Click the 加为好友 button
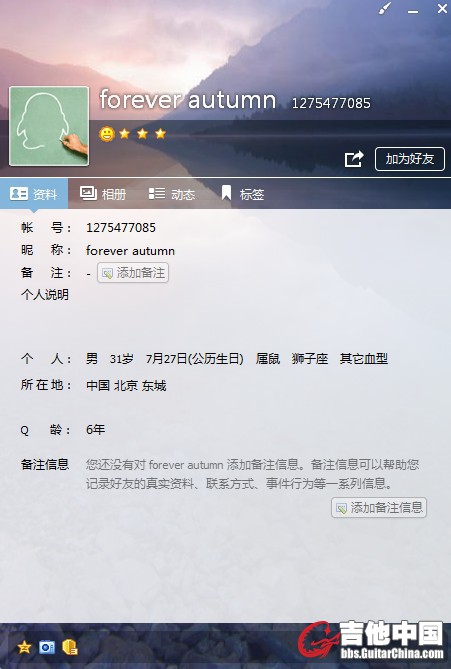The image size is (451, 669). [x=410, y=159]
